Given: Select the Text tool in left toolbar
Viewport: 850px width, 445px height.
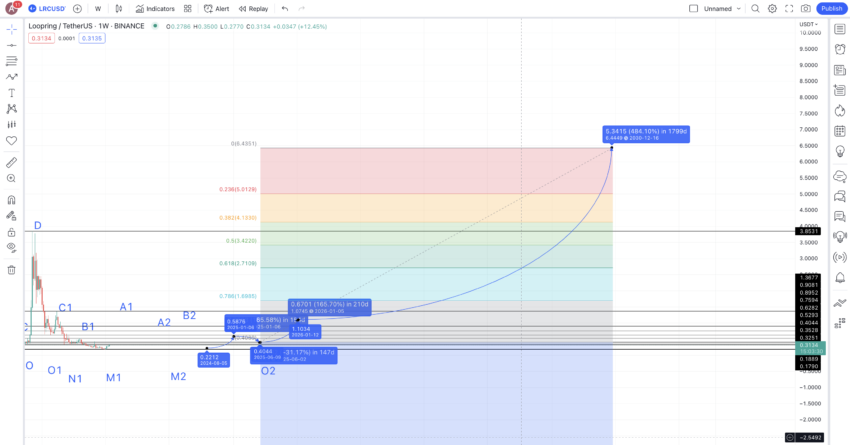Looking at the screenshot, I should pos(11,93).
